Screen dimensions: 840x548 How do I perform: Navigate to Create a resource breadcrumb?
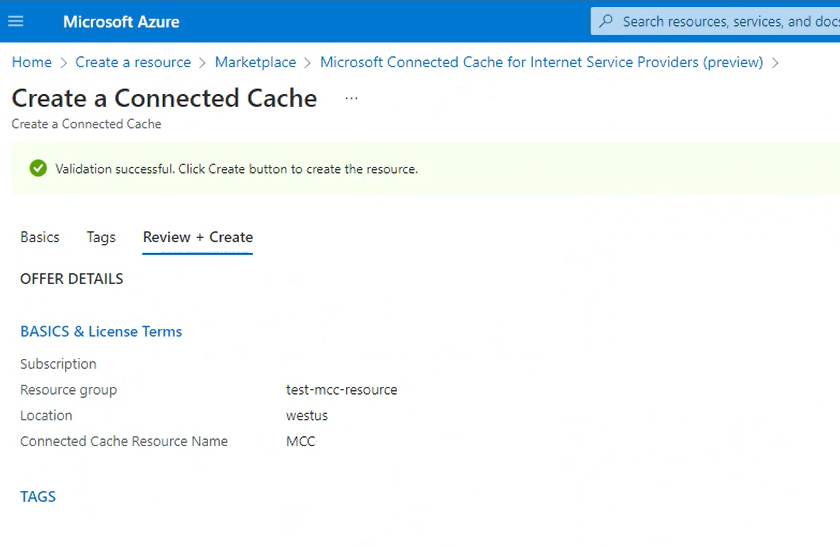click(133, 62)
